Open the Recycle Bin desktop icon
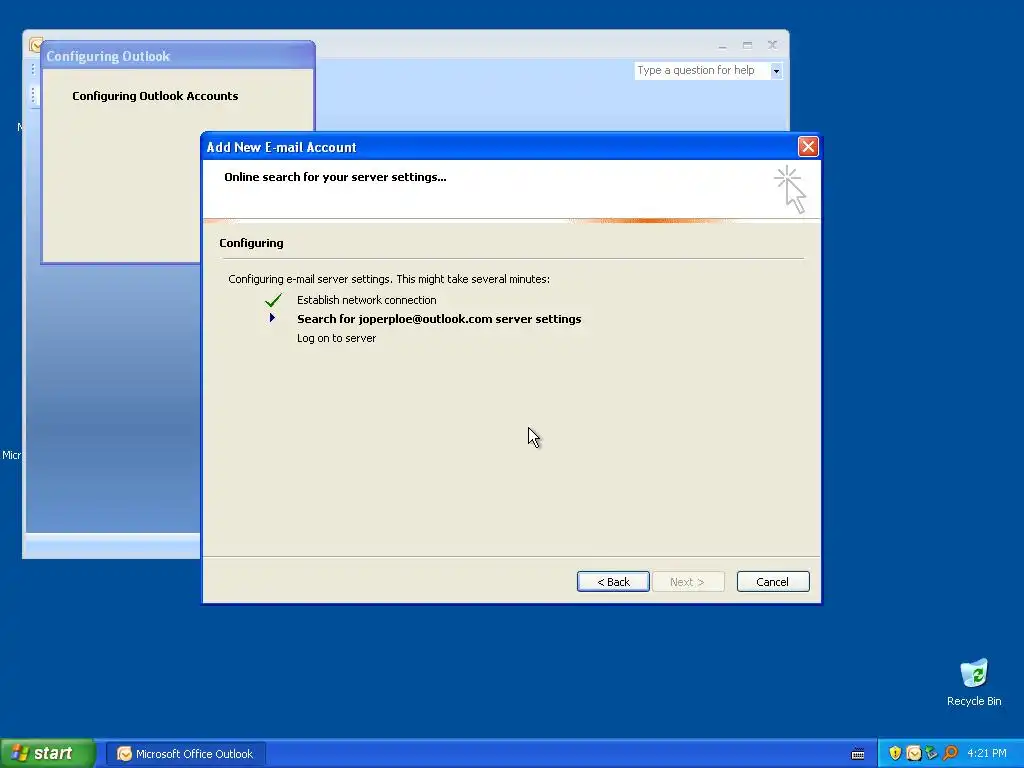1024x768 pixels. pyautogui.click(x=974, y=682)
